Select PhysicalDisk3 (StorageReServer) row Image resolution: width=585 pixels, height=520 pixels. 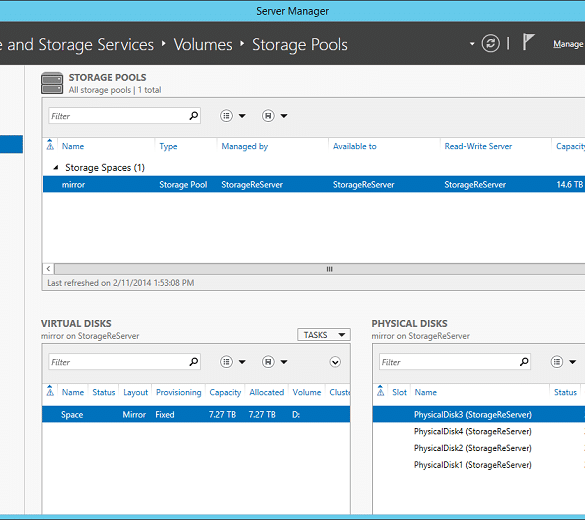point(479,414)
